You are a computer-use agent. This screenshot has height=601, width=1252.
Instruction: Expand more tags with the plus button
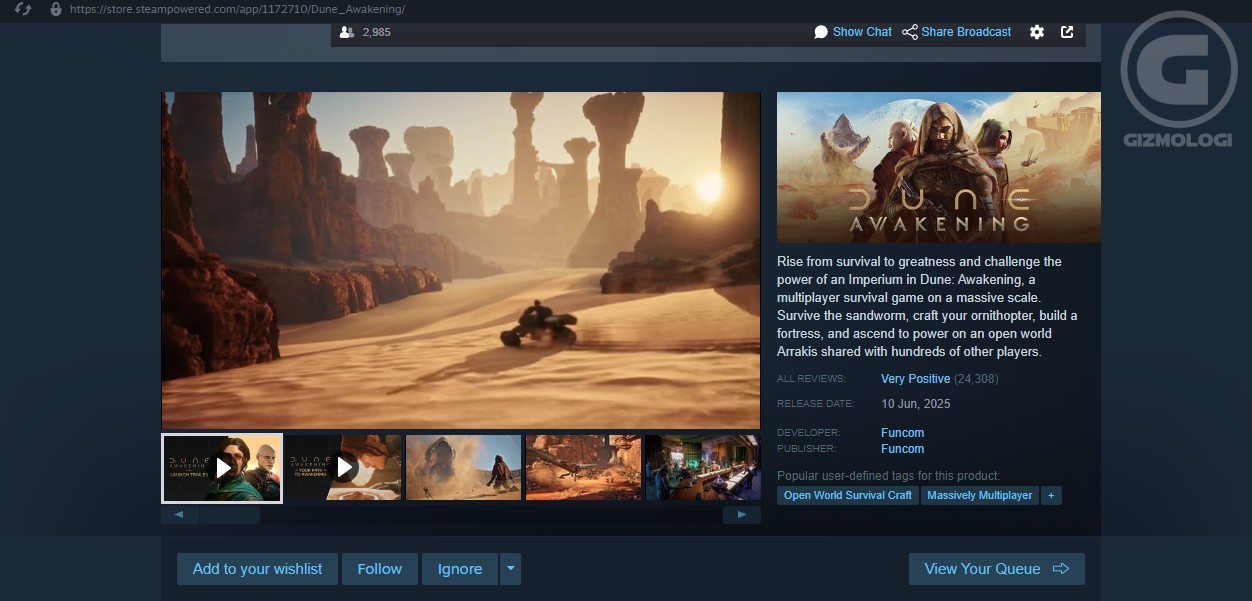1051,495
